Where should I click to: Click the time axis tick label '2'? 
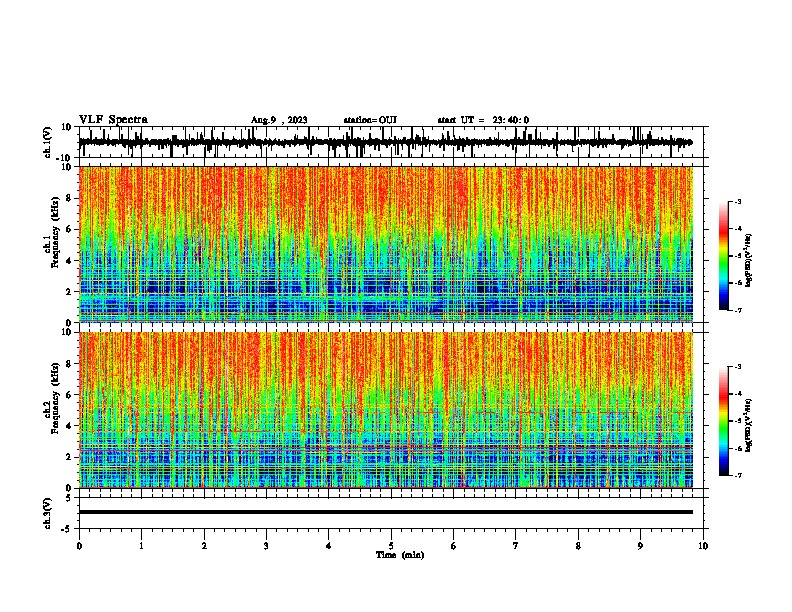204,546
